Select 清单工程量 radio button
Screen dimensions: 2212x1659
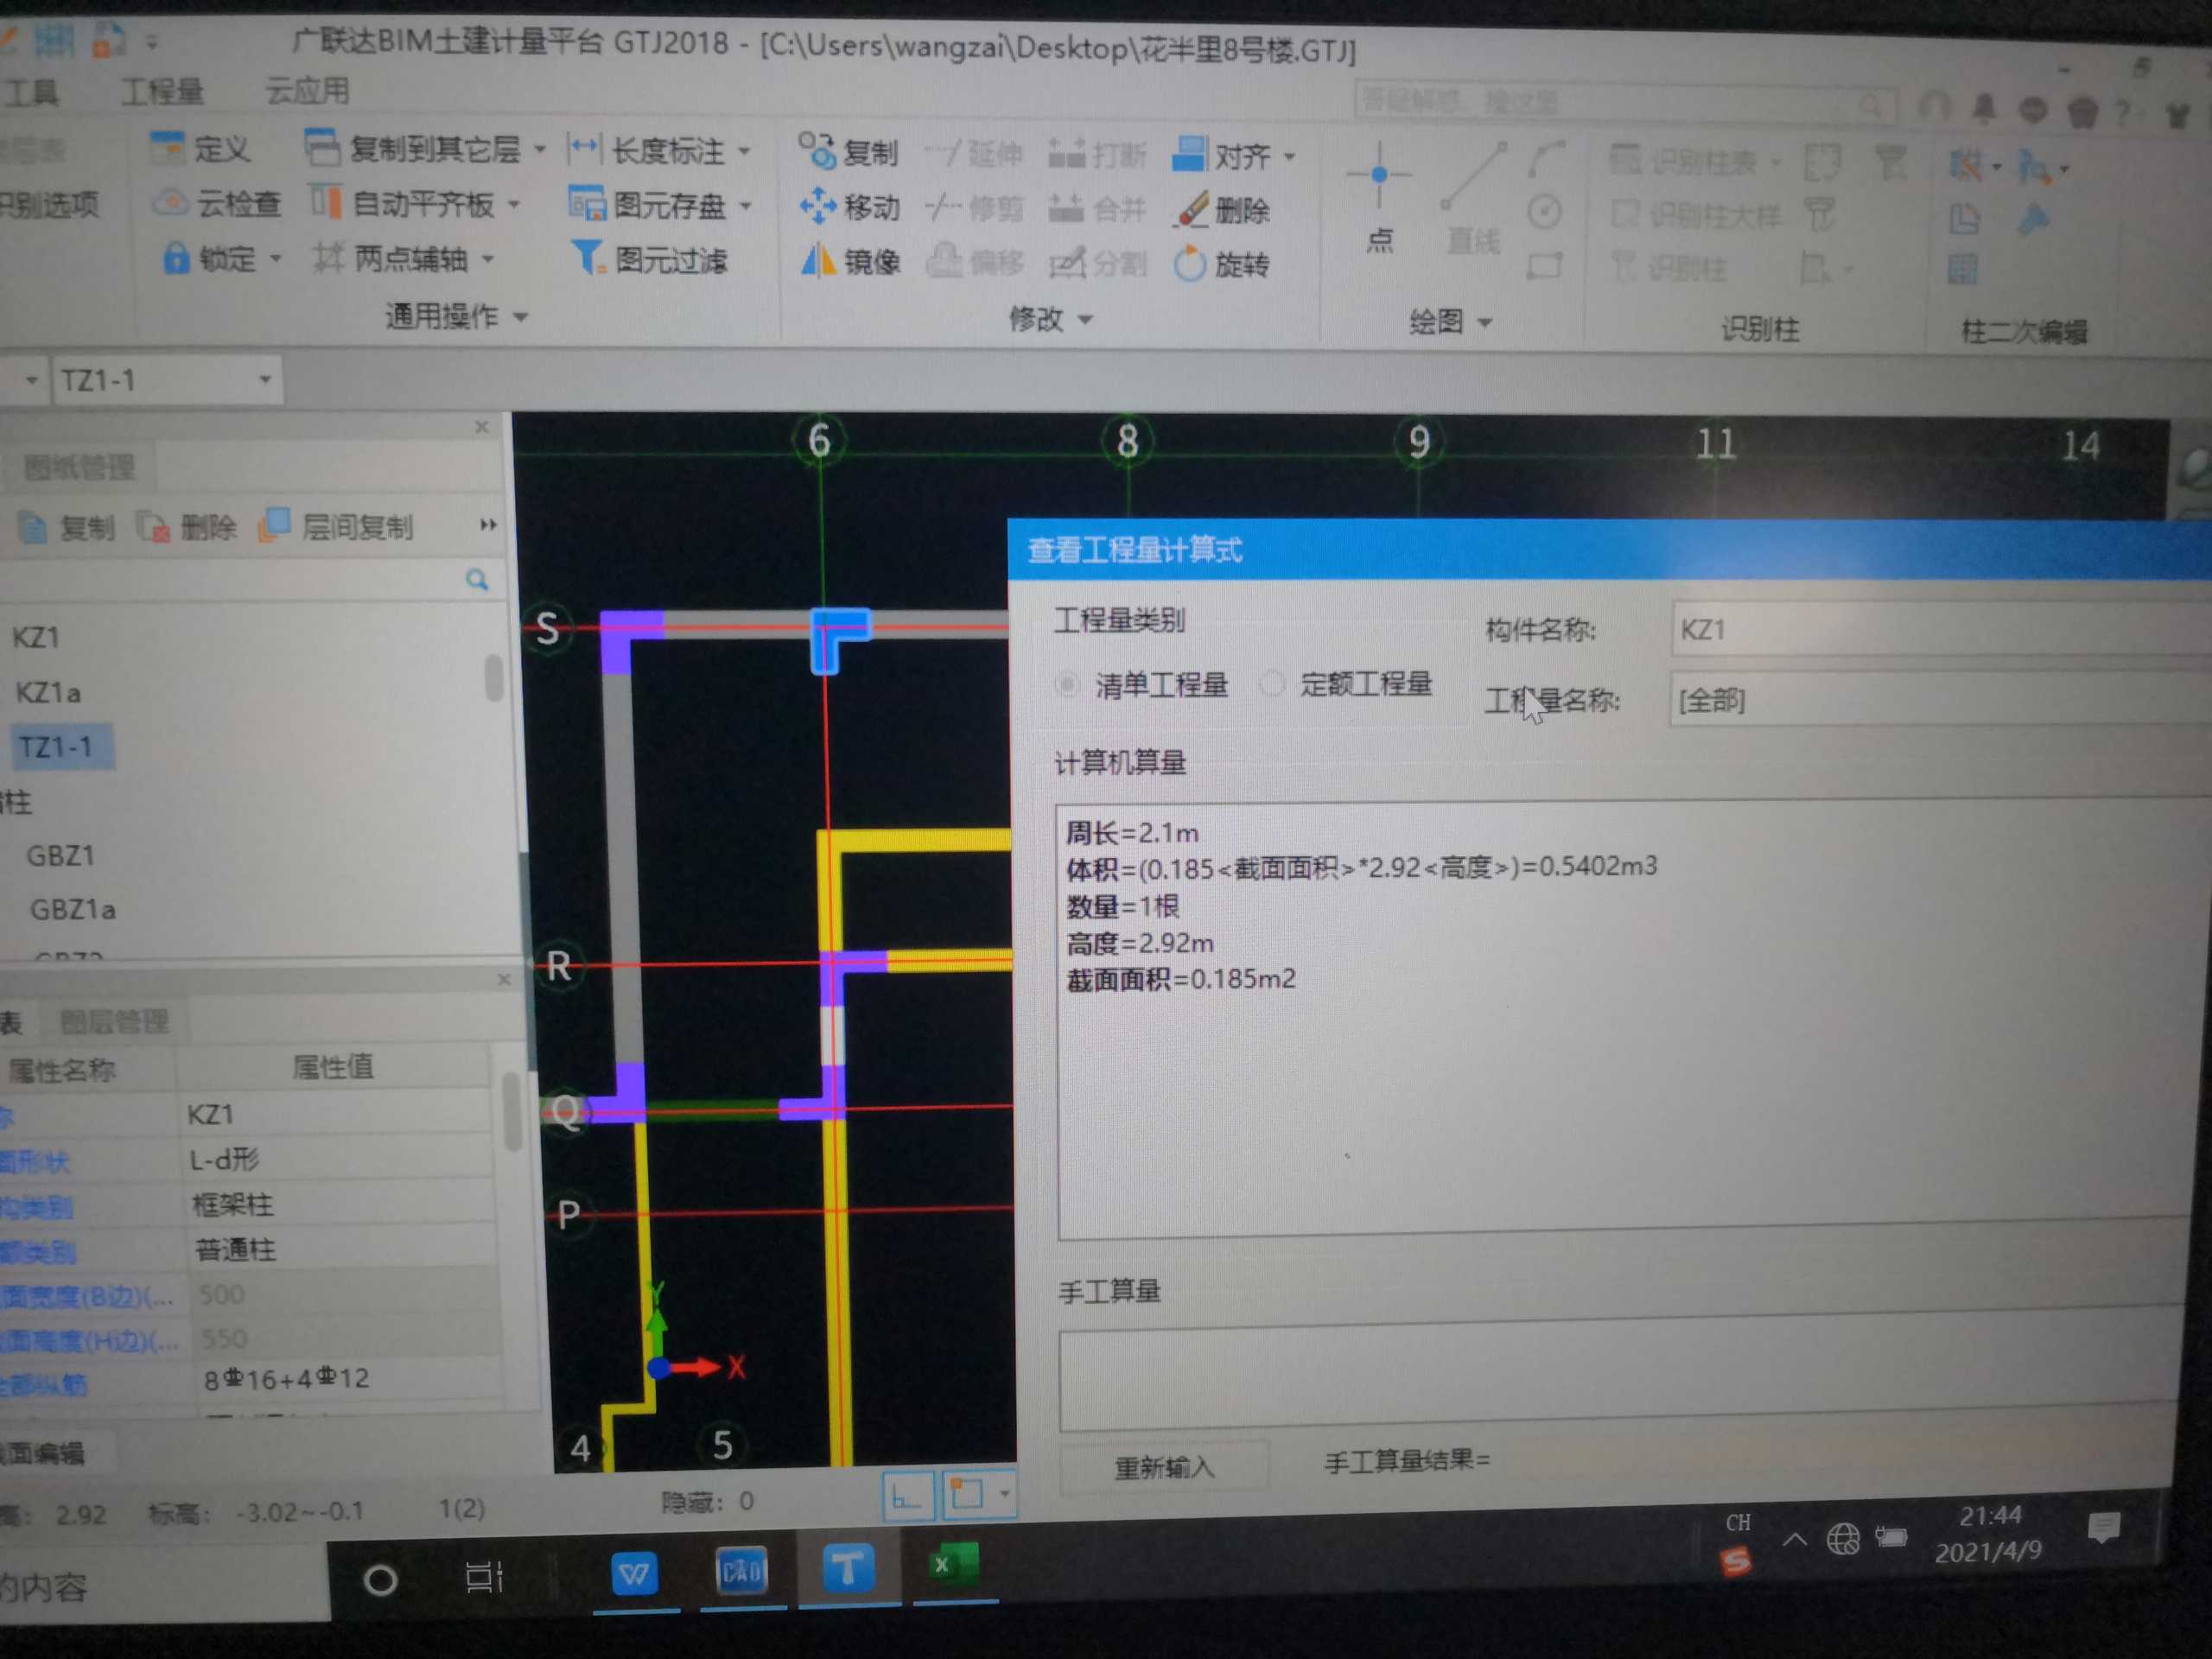[x=1068, y=685]
